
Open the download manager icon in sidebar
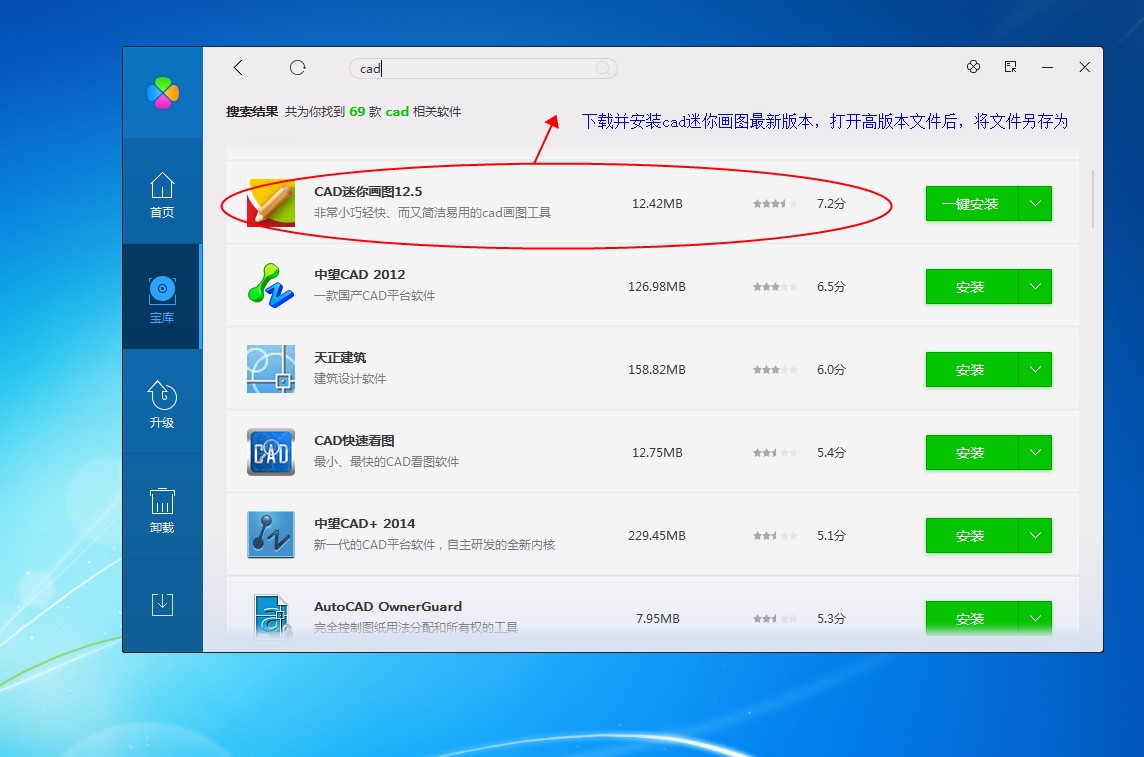point(162,605)
